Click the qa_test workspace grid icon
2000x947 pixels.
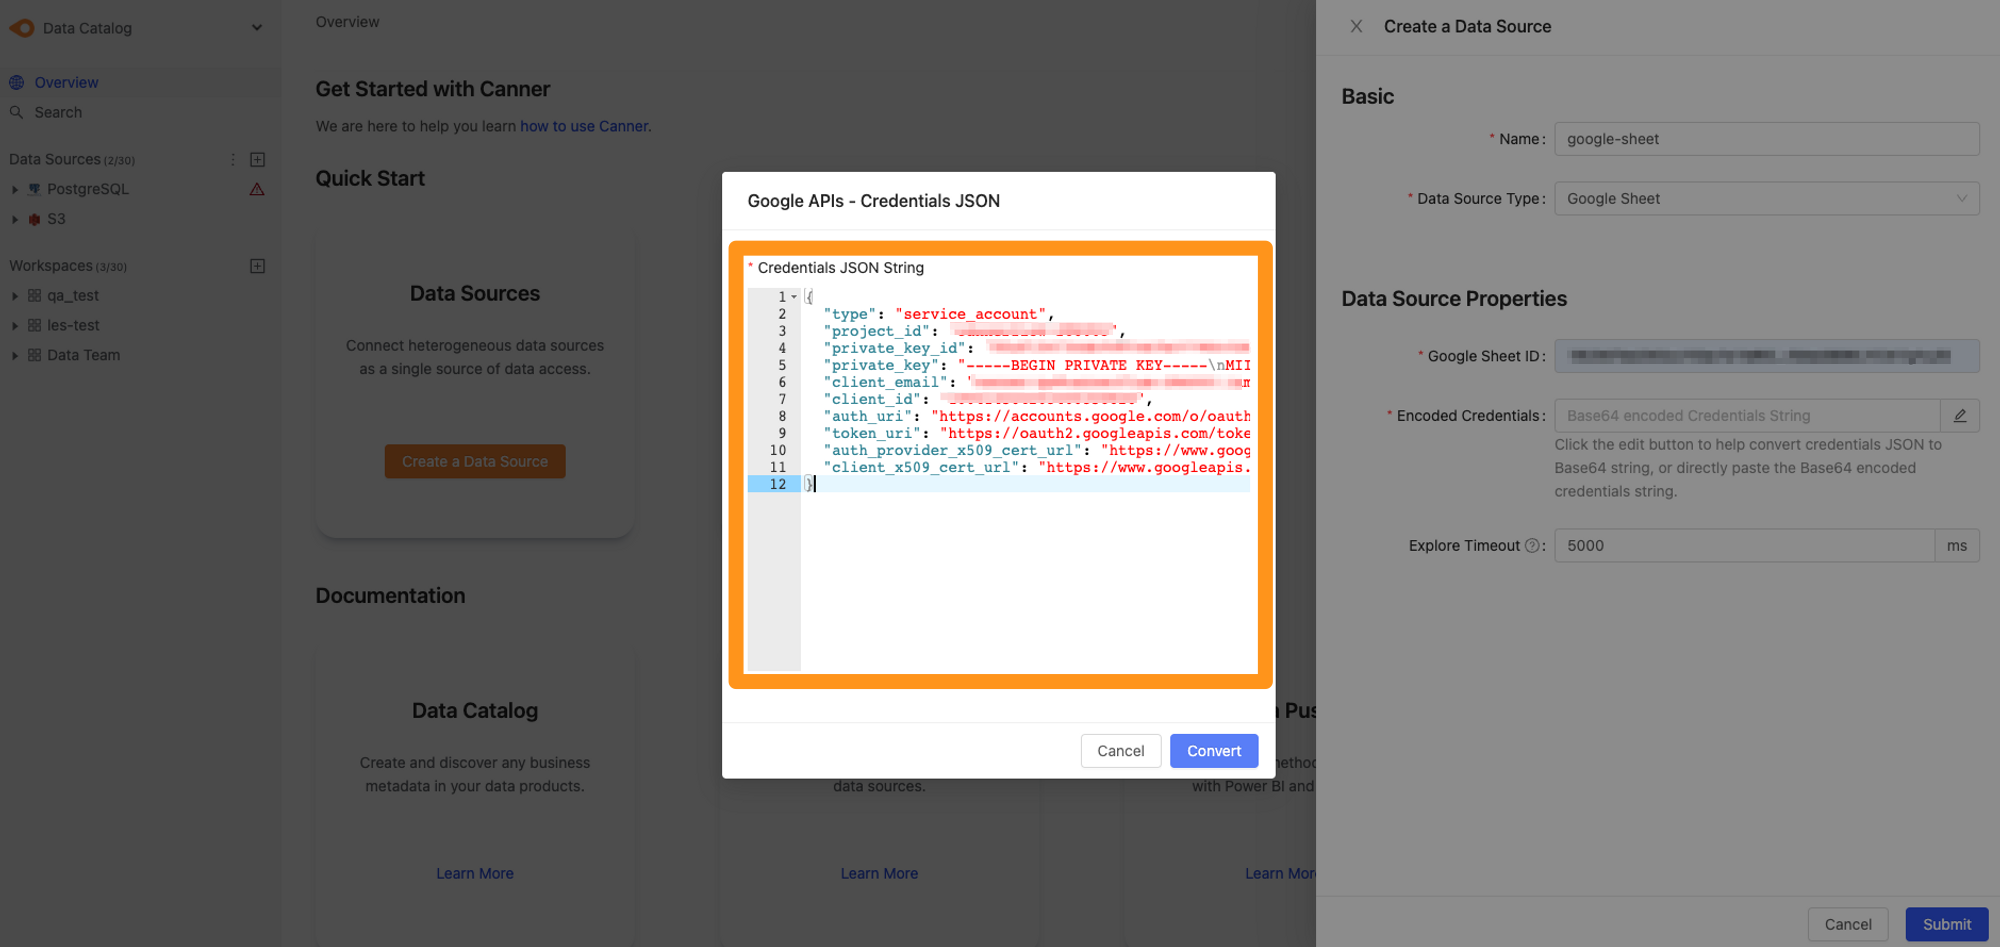coord(35,296)
